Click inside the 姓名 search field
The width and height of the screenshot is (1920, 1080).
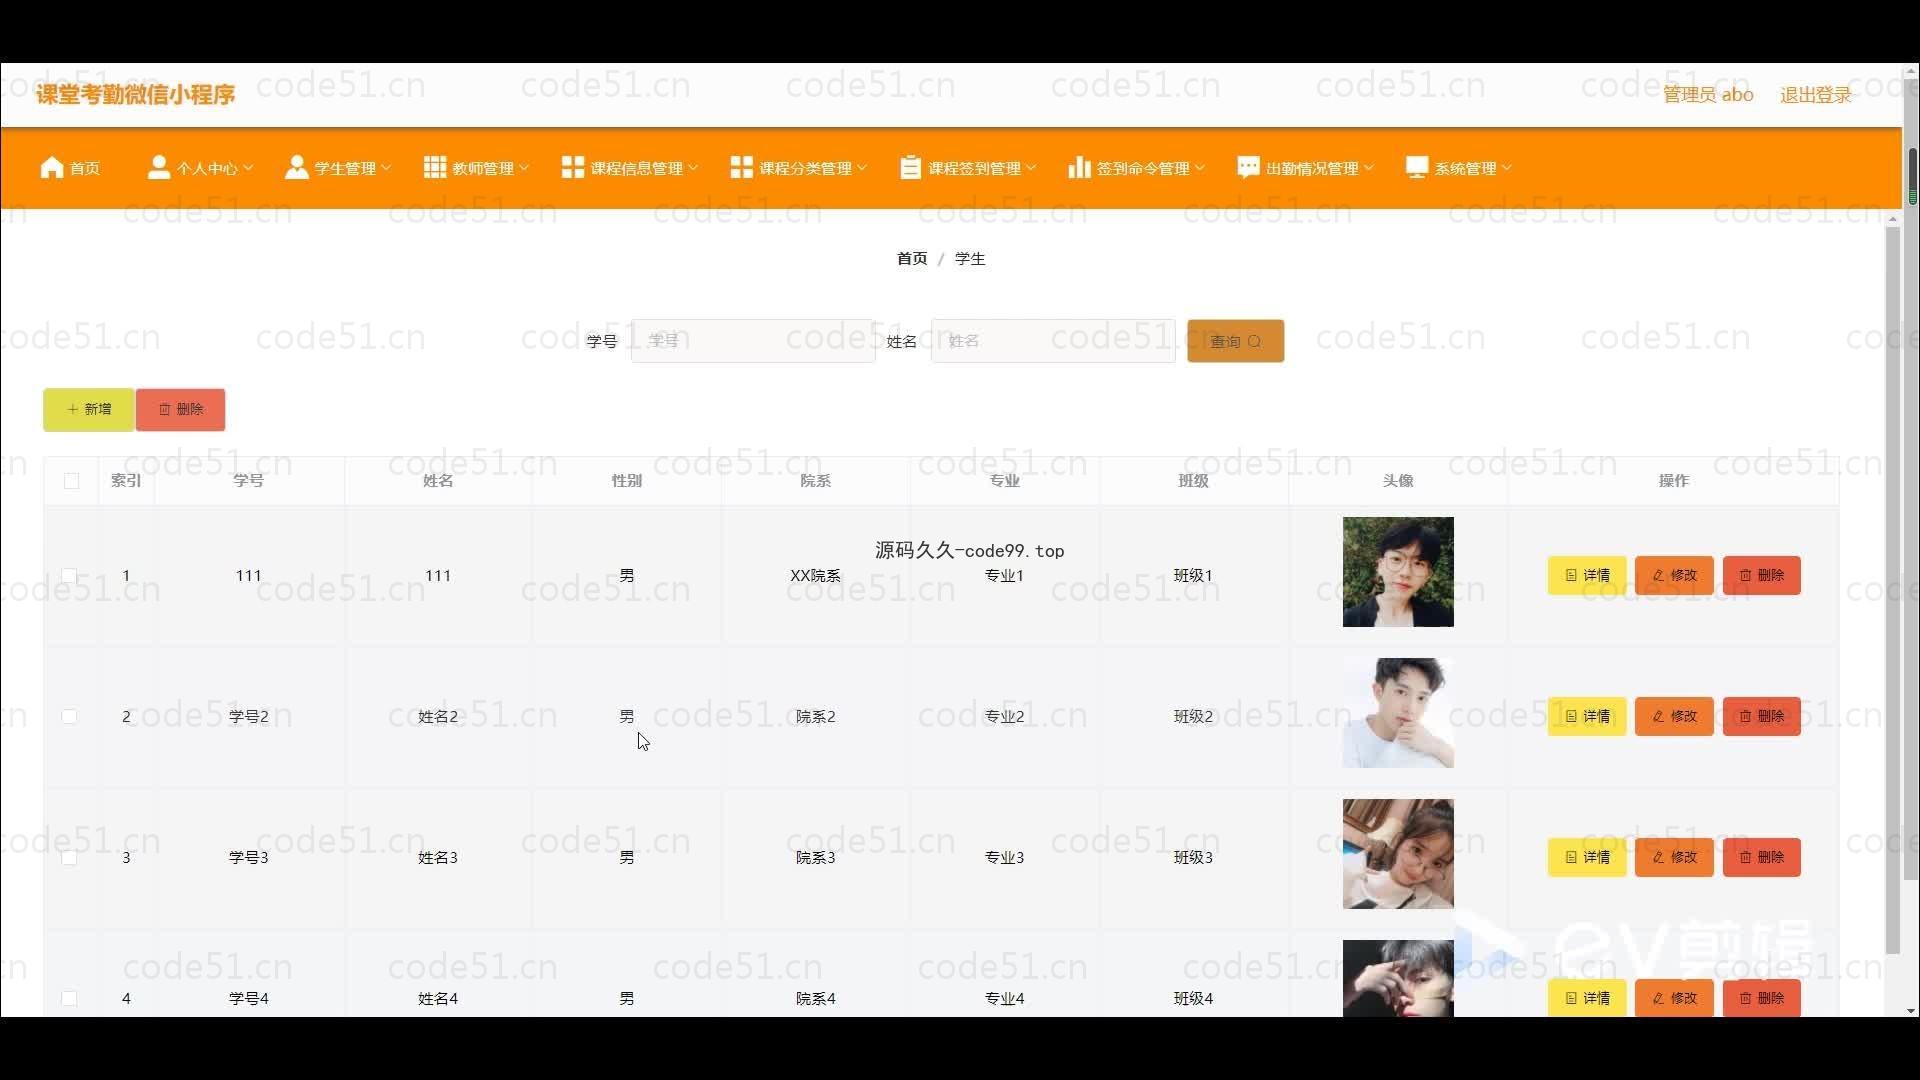click(1053, 341)
